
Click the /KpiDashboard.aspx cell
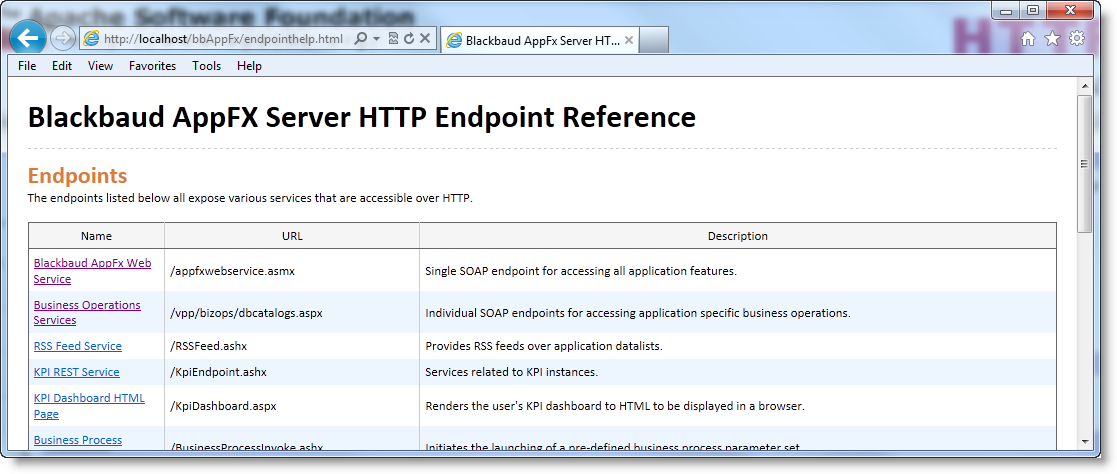tap(292, 406)
